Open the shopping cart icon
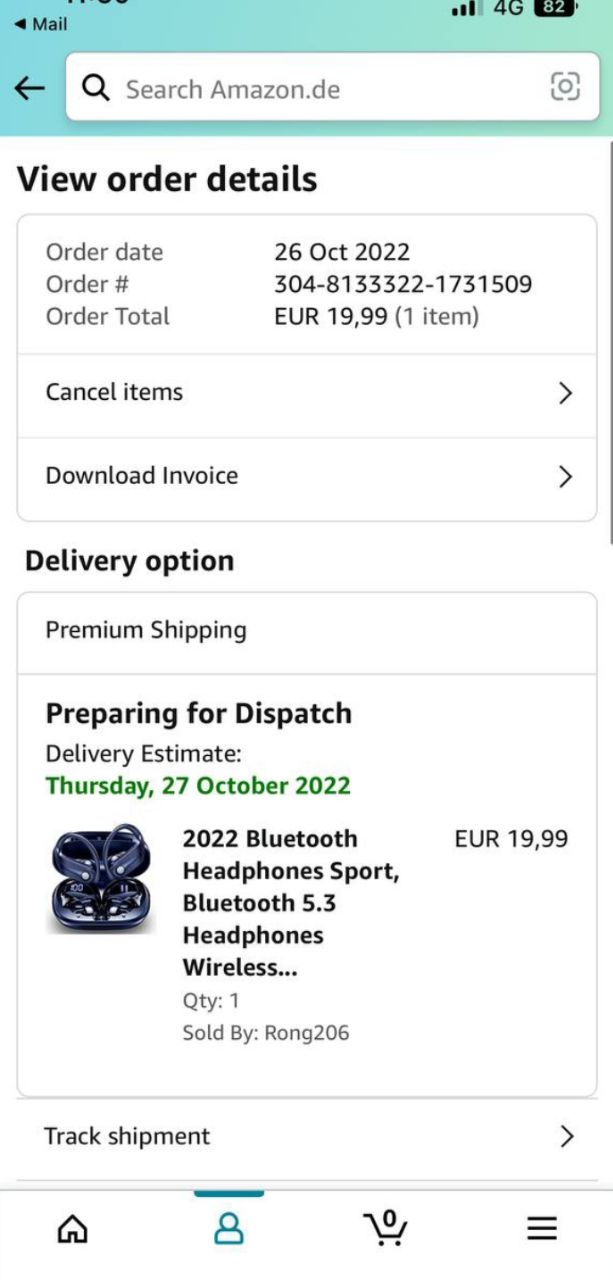Viewport: 613px width, 1280px height. tap(385, 1227)
